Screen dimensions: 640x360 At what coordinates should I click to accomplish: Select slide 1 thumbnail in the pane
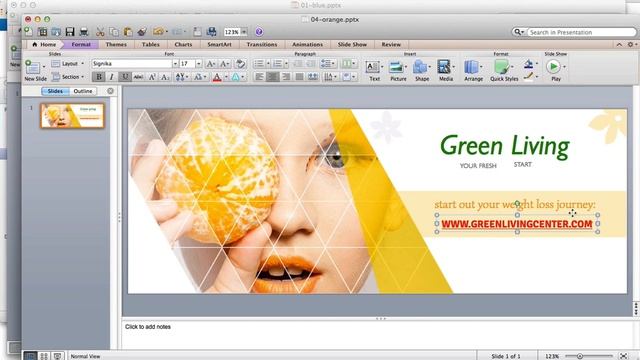click(x=72, y=116)
